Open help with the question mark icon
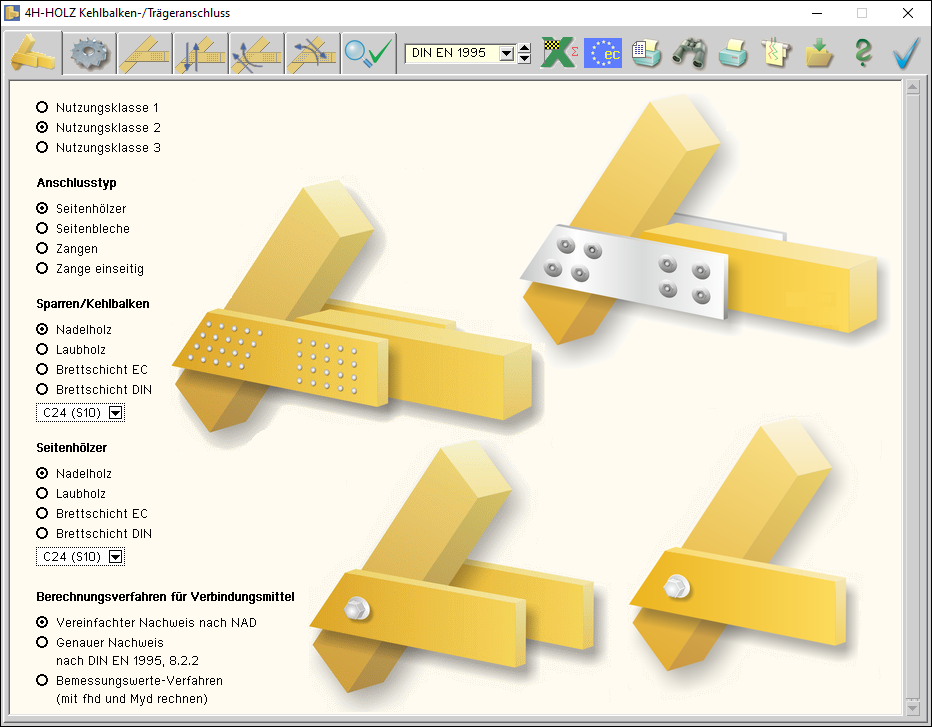Image resolution: width=932 pixels, height=727 pixels. pos(863,53)
